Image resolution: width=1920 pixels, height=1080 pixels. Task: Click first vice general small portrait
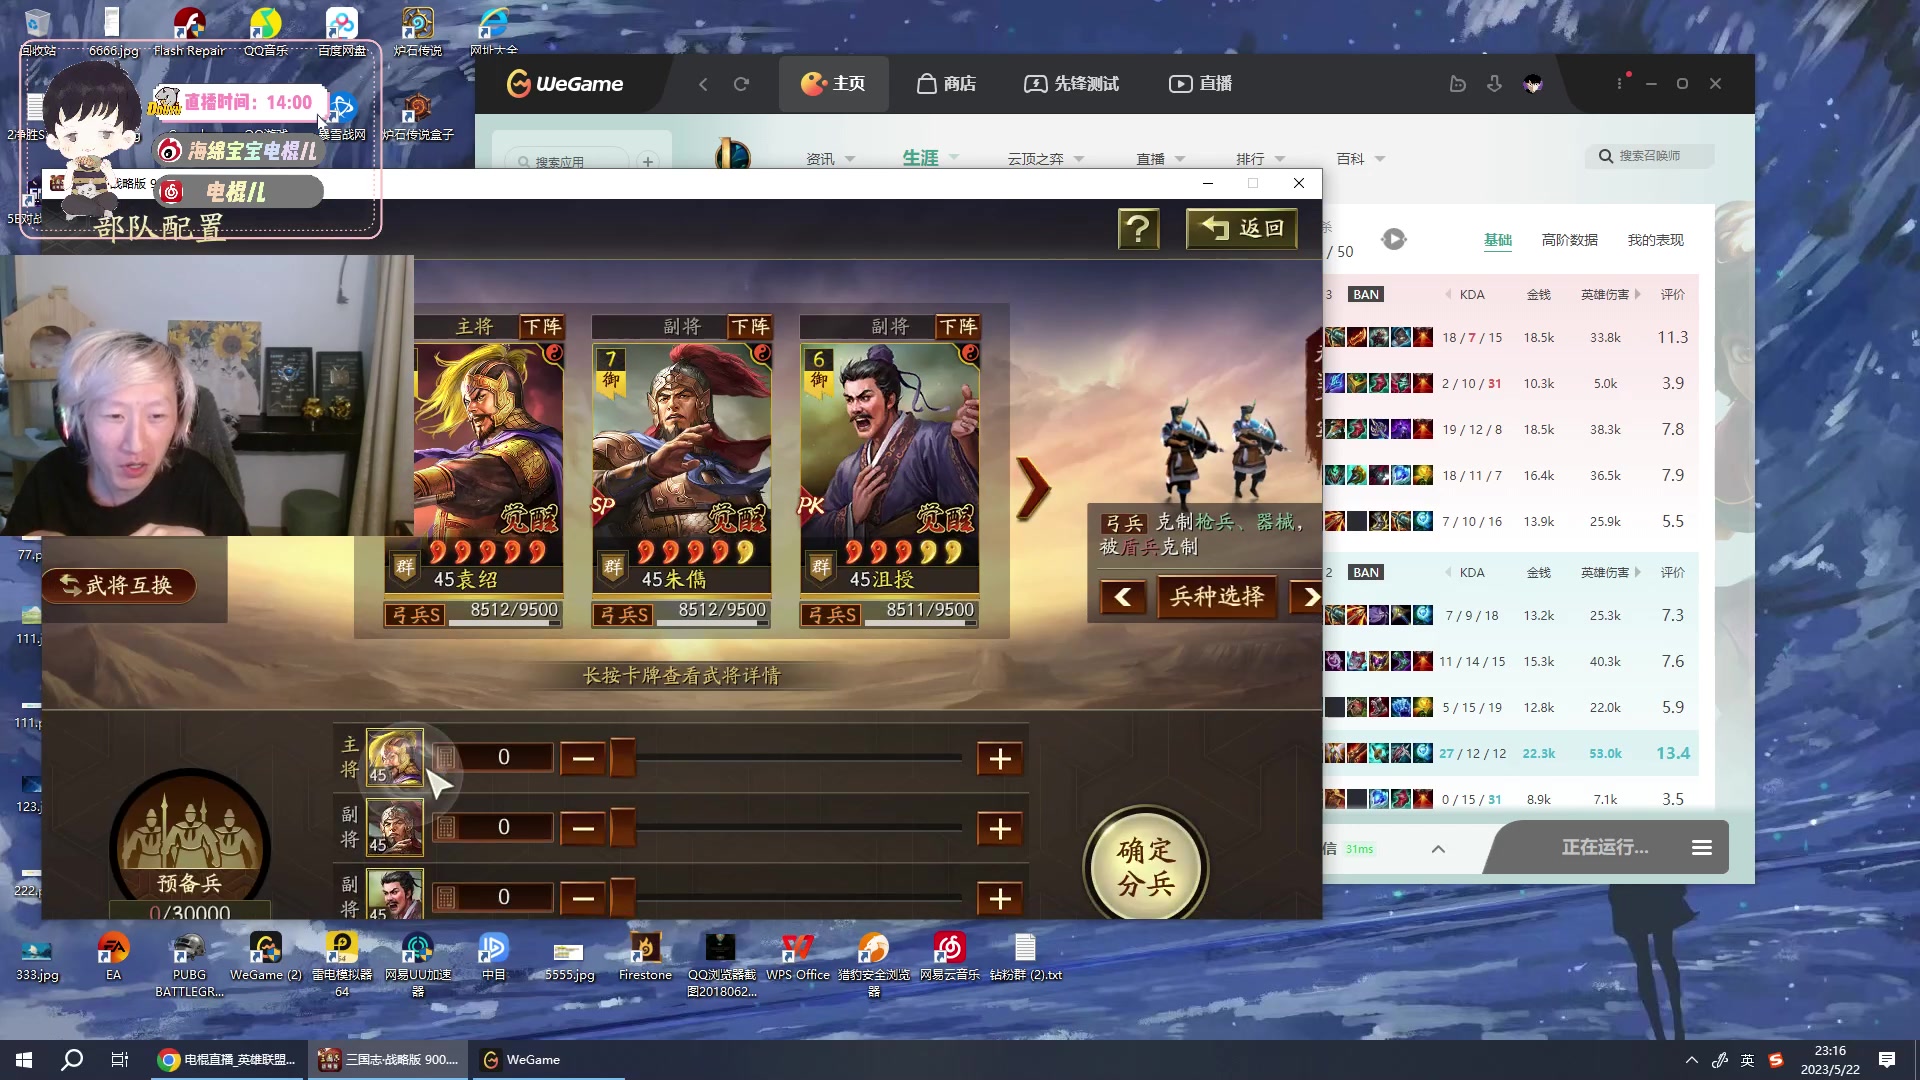point(395,827)
